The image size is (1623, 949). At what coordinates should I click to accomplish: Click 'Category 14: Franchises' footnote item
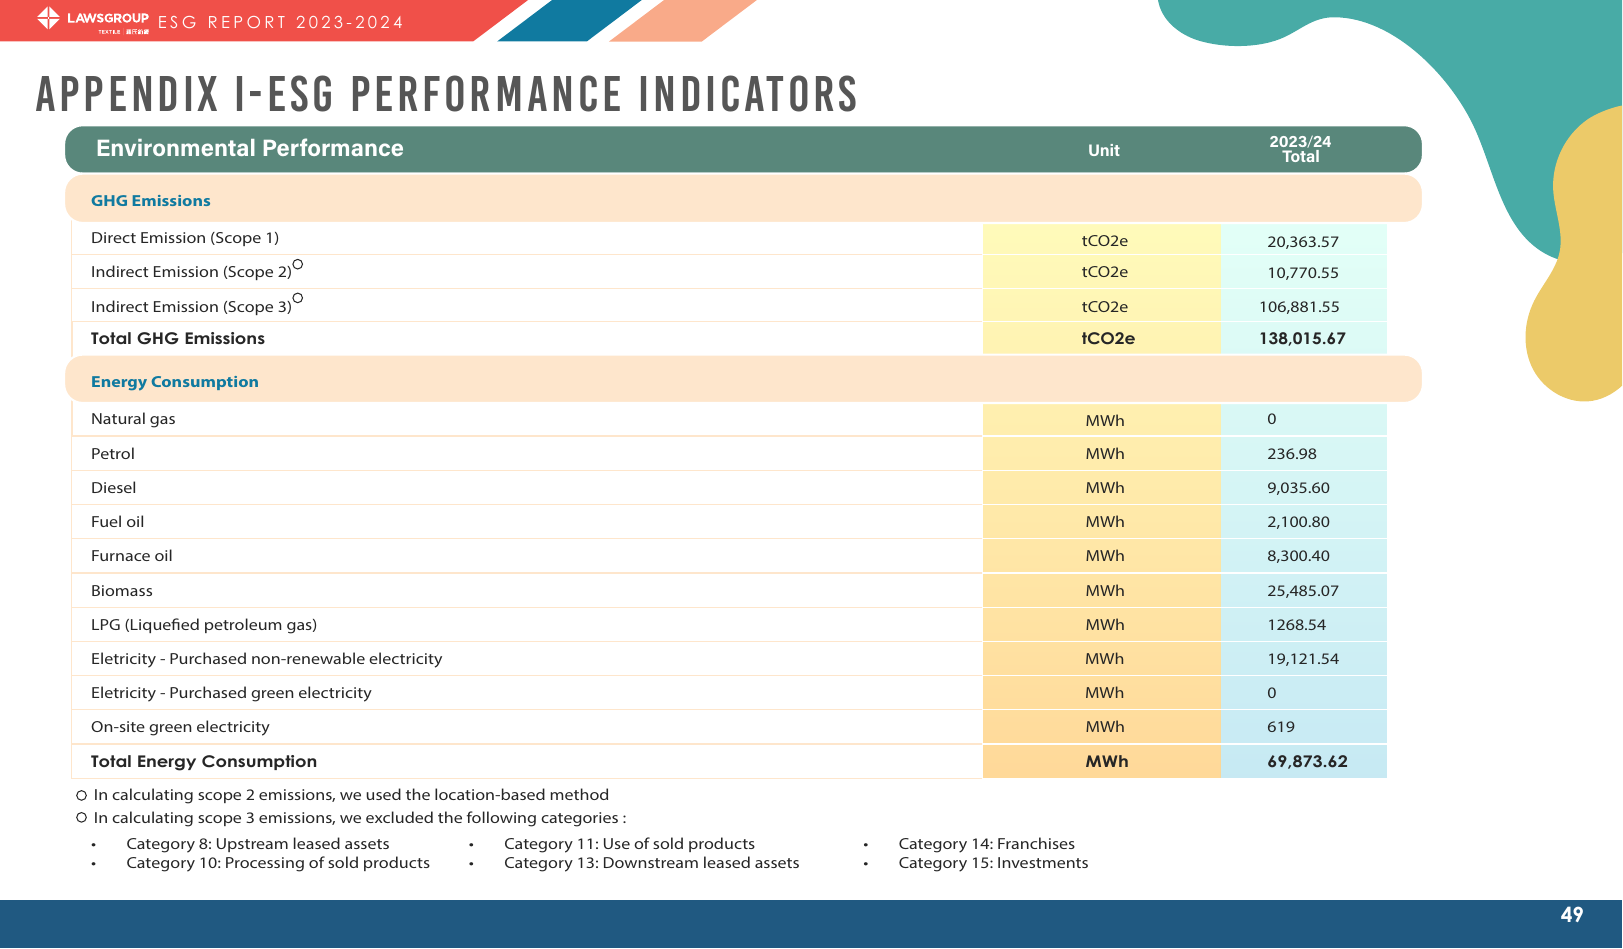pos(987,844)
